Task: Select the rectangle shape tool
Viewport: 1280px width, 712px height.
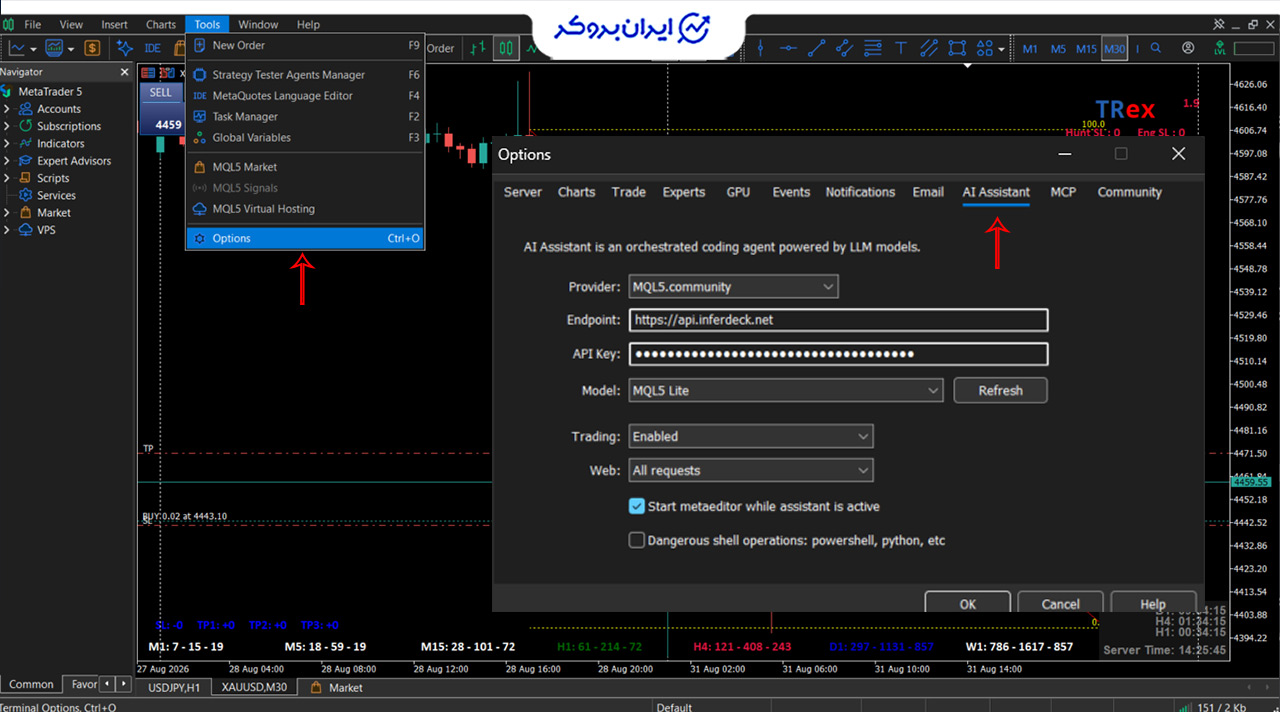Action: (957, 48)
